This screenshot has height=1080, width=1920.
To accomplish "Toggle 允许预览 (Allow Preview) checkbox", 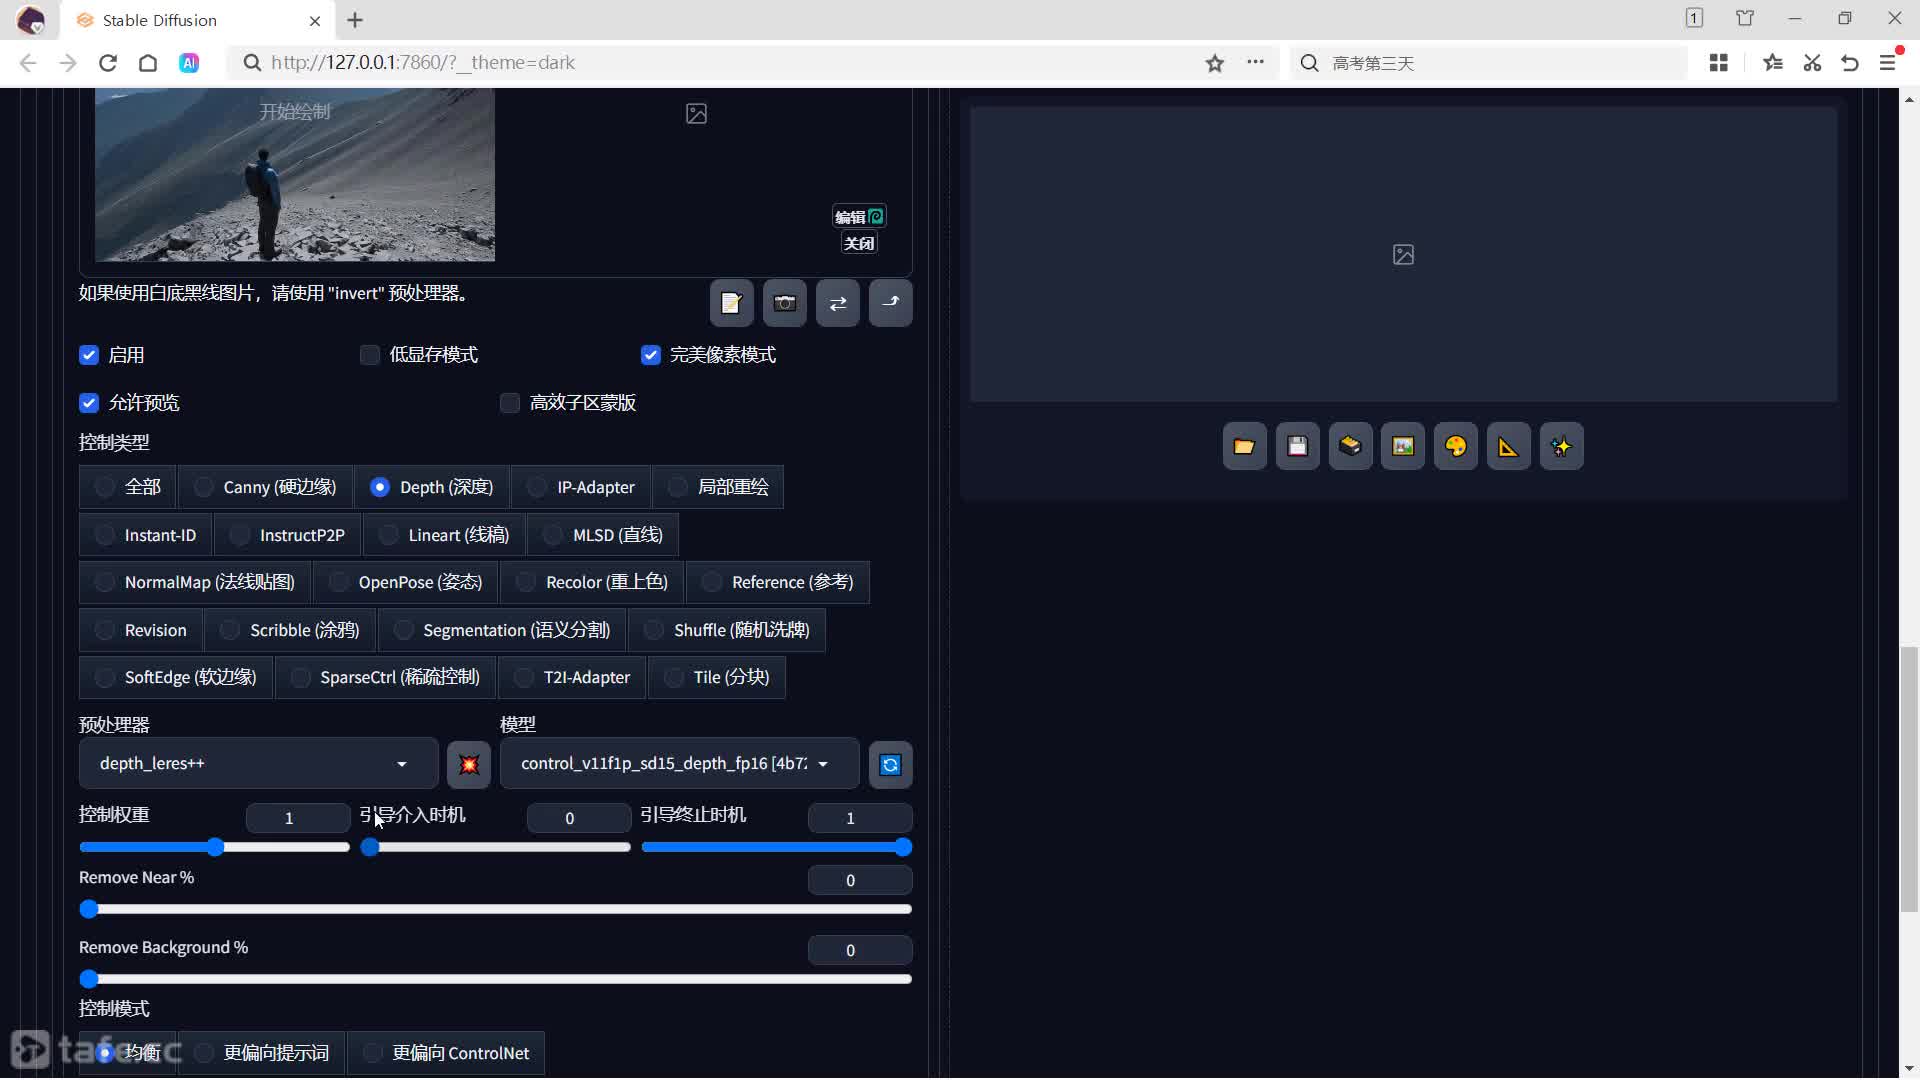I will [x=90, y=402].
